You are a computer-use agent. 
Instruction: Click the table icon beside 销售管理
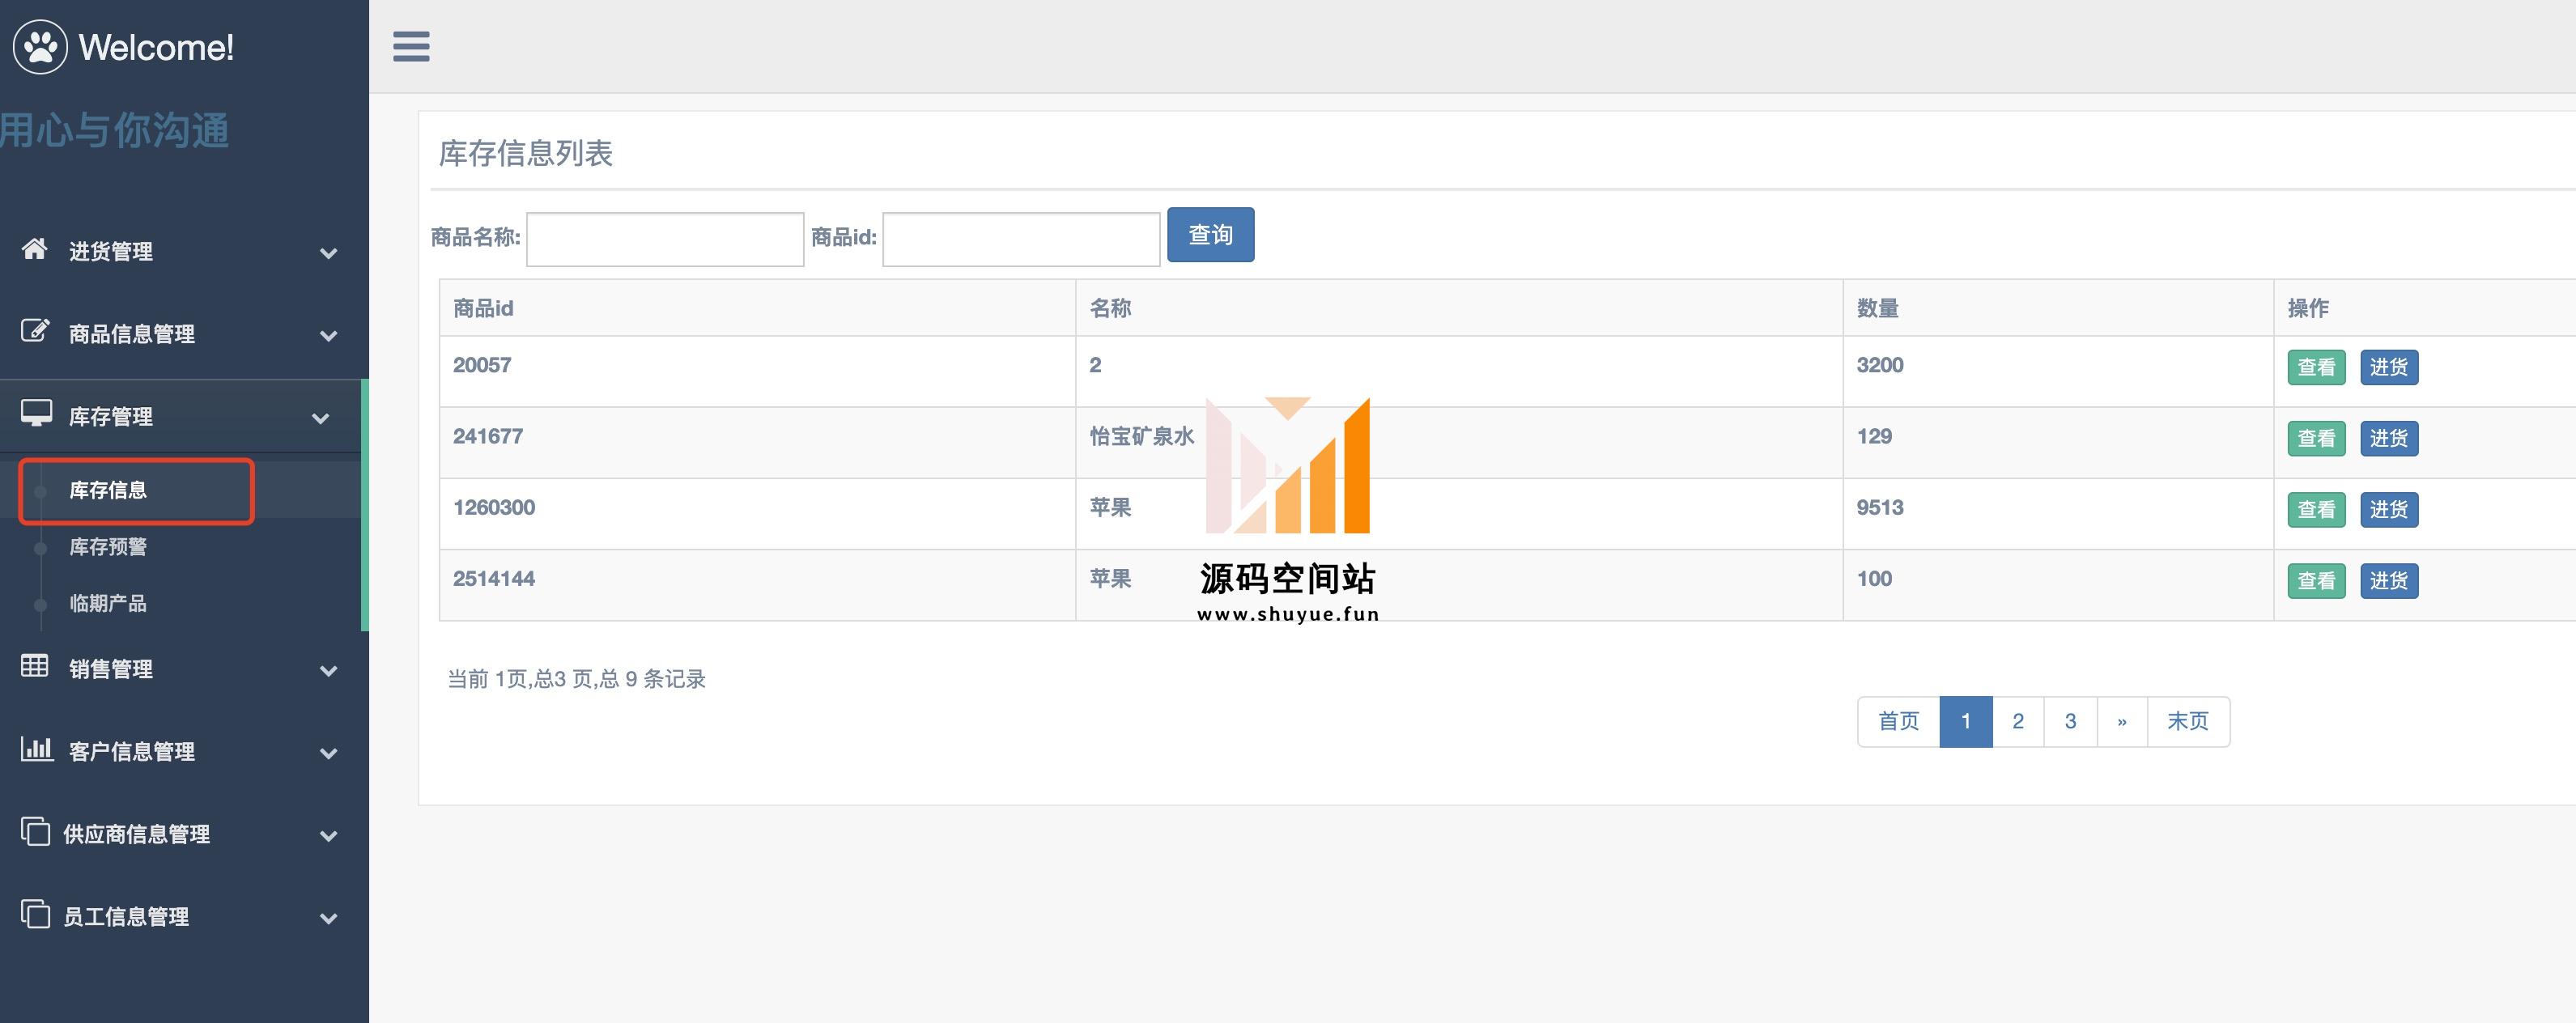coord(35,666)
